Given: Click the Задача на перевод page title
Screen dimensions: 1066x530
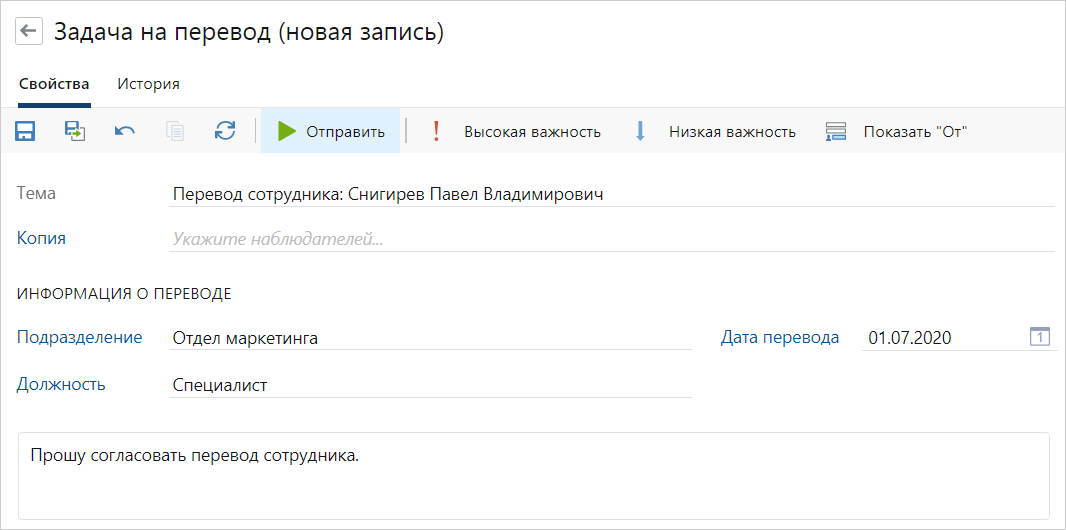Looking at the screenshot, I should 249,32.
